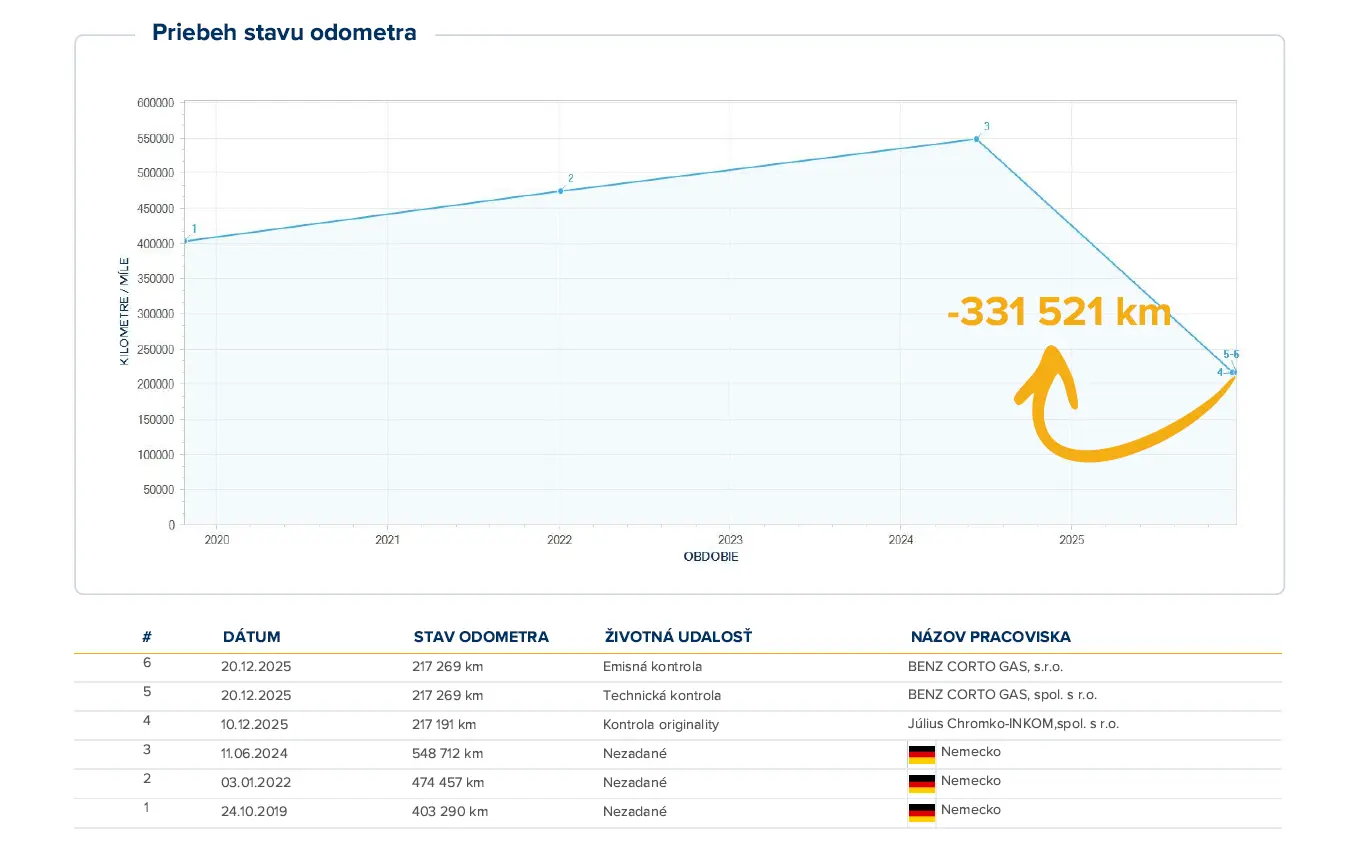
Task: Click the NÁZOV PRACOVISKA column header
Action: tap(990, 637)
